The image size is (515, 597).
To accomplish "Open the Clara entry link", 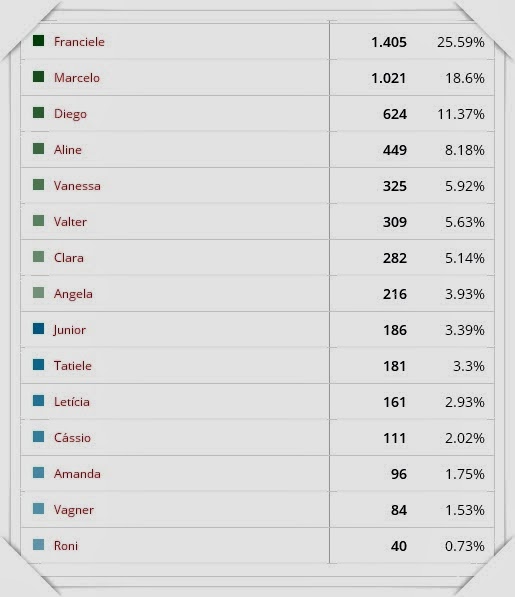I will [69, 258].
